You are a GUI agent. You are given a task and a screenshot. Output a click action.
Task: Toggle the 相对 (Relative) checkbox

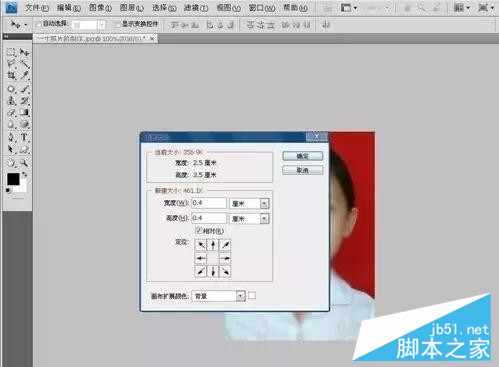pos(199,230)
